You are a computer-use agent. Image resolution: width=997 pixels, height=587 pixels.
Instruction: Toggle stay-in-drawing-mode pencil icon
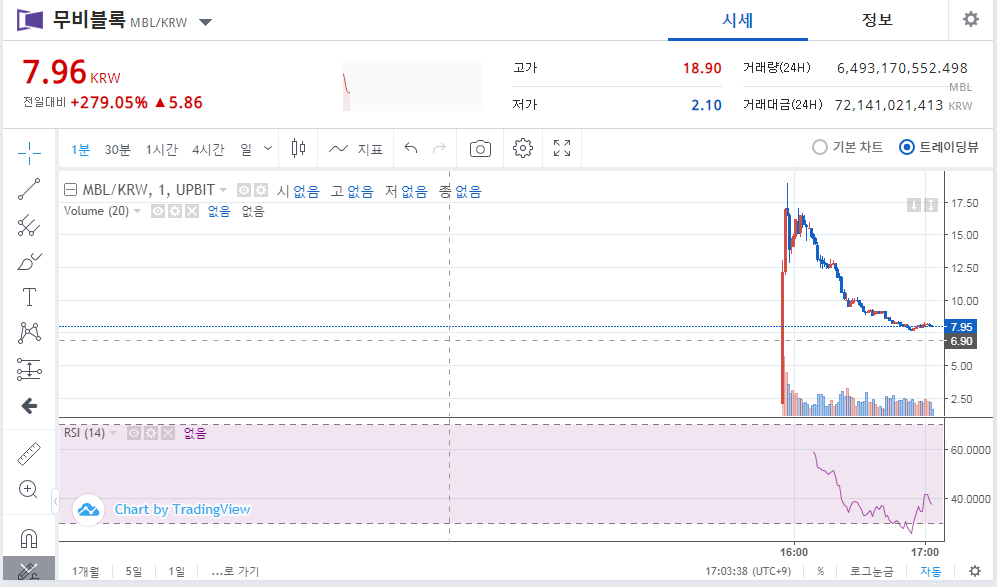coord(29,571)
